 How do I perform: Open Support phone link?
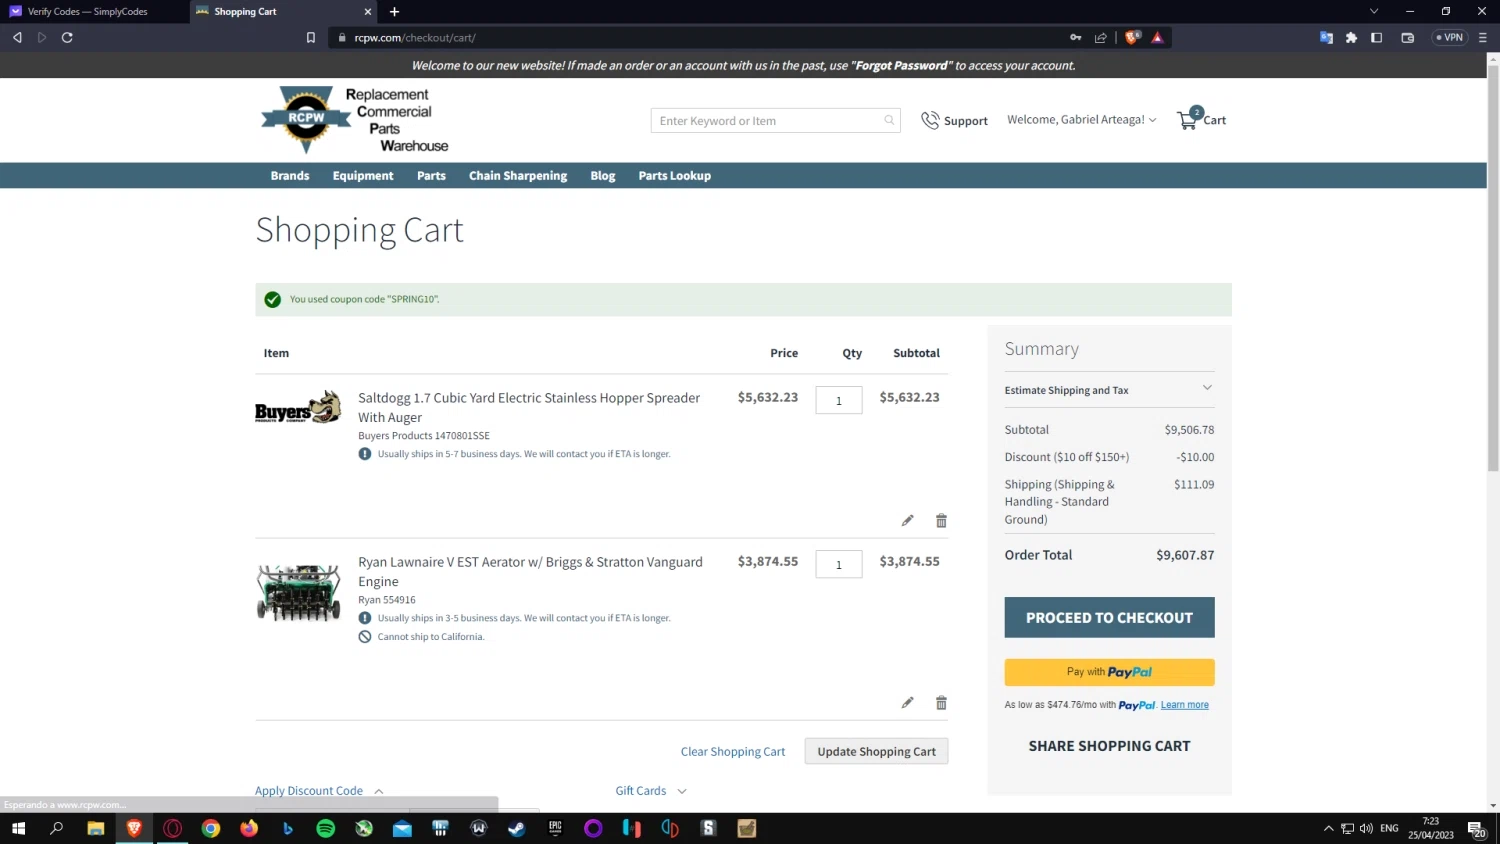tap(954, 120)
